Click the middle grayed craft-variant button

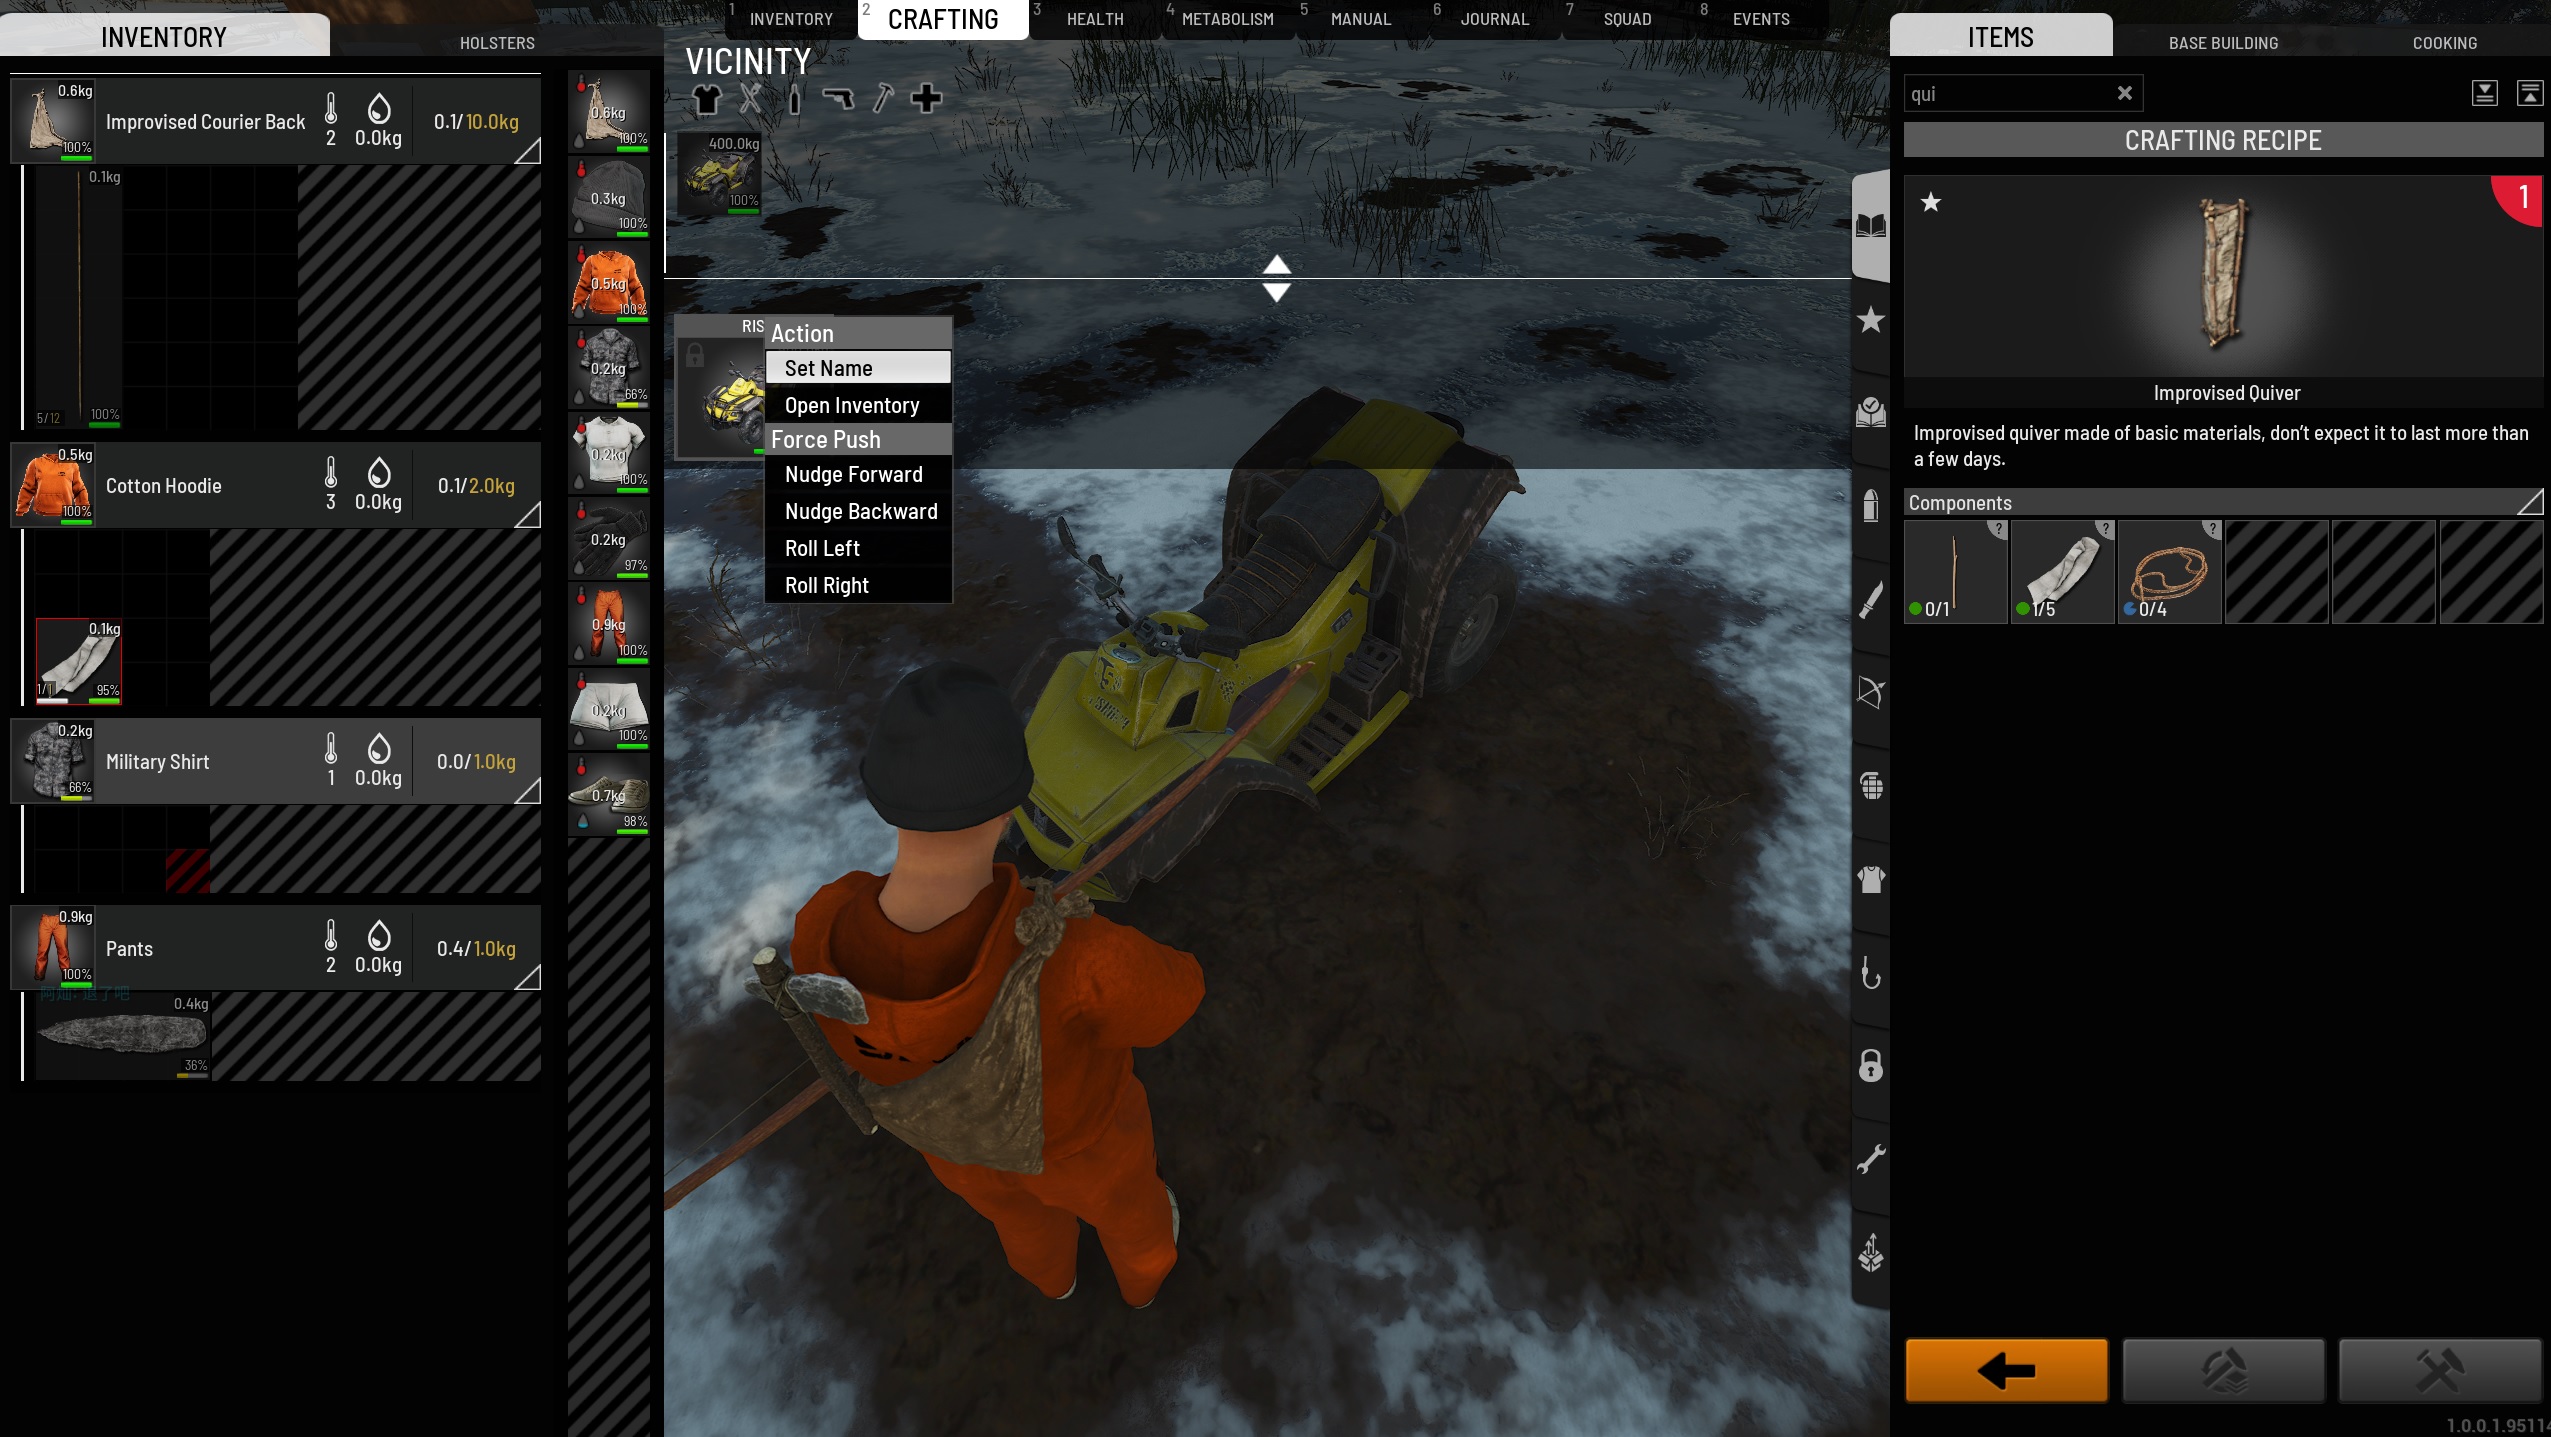pyautogui.click(x=2223, y=1370)
